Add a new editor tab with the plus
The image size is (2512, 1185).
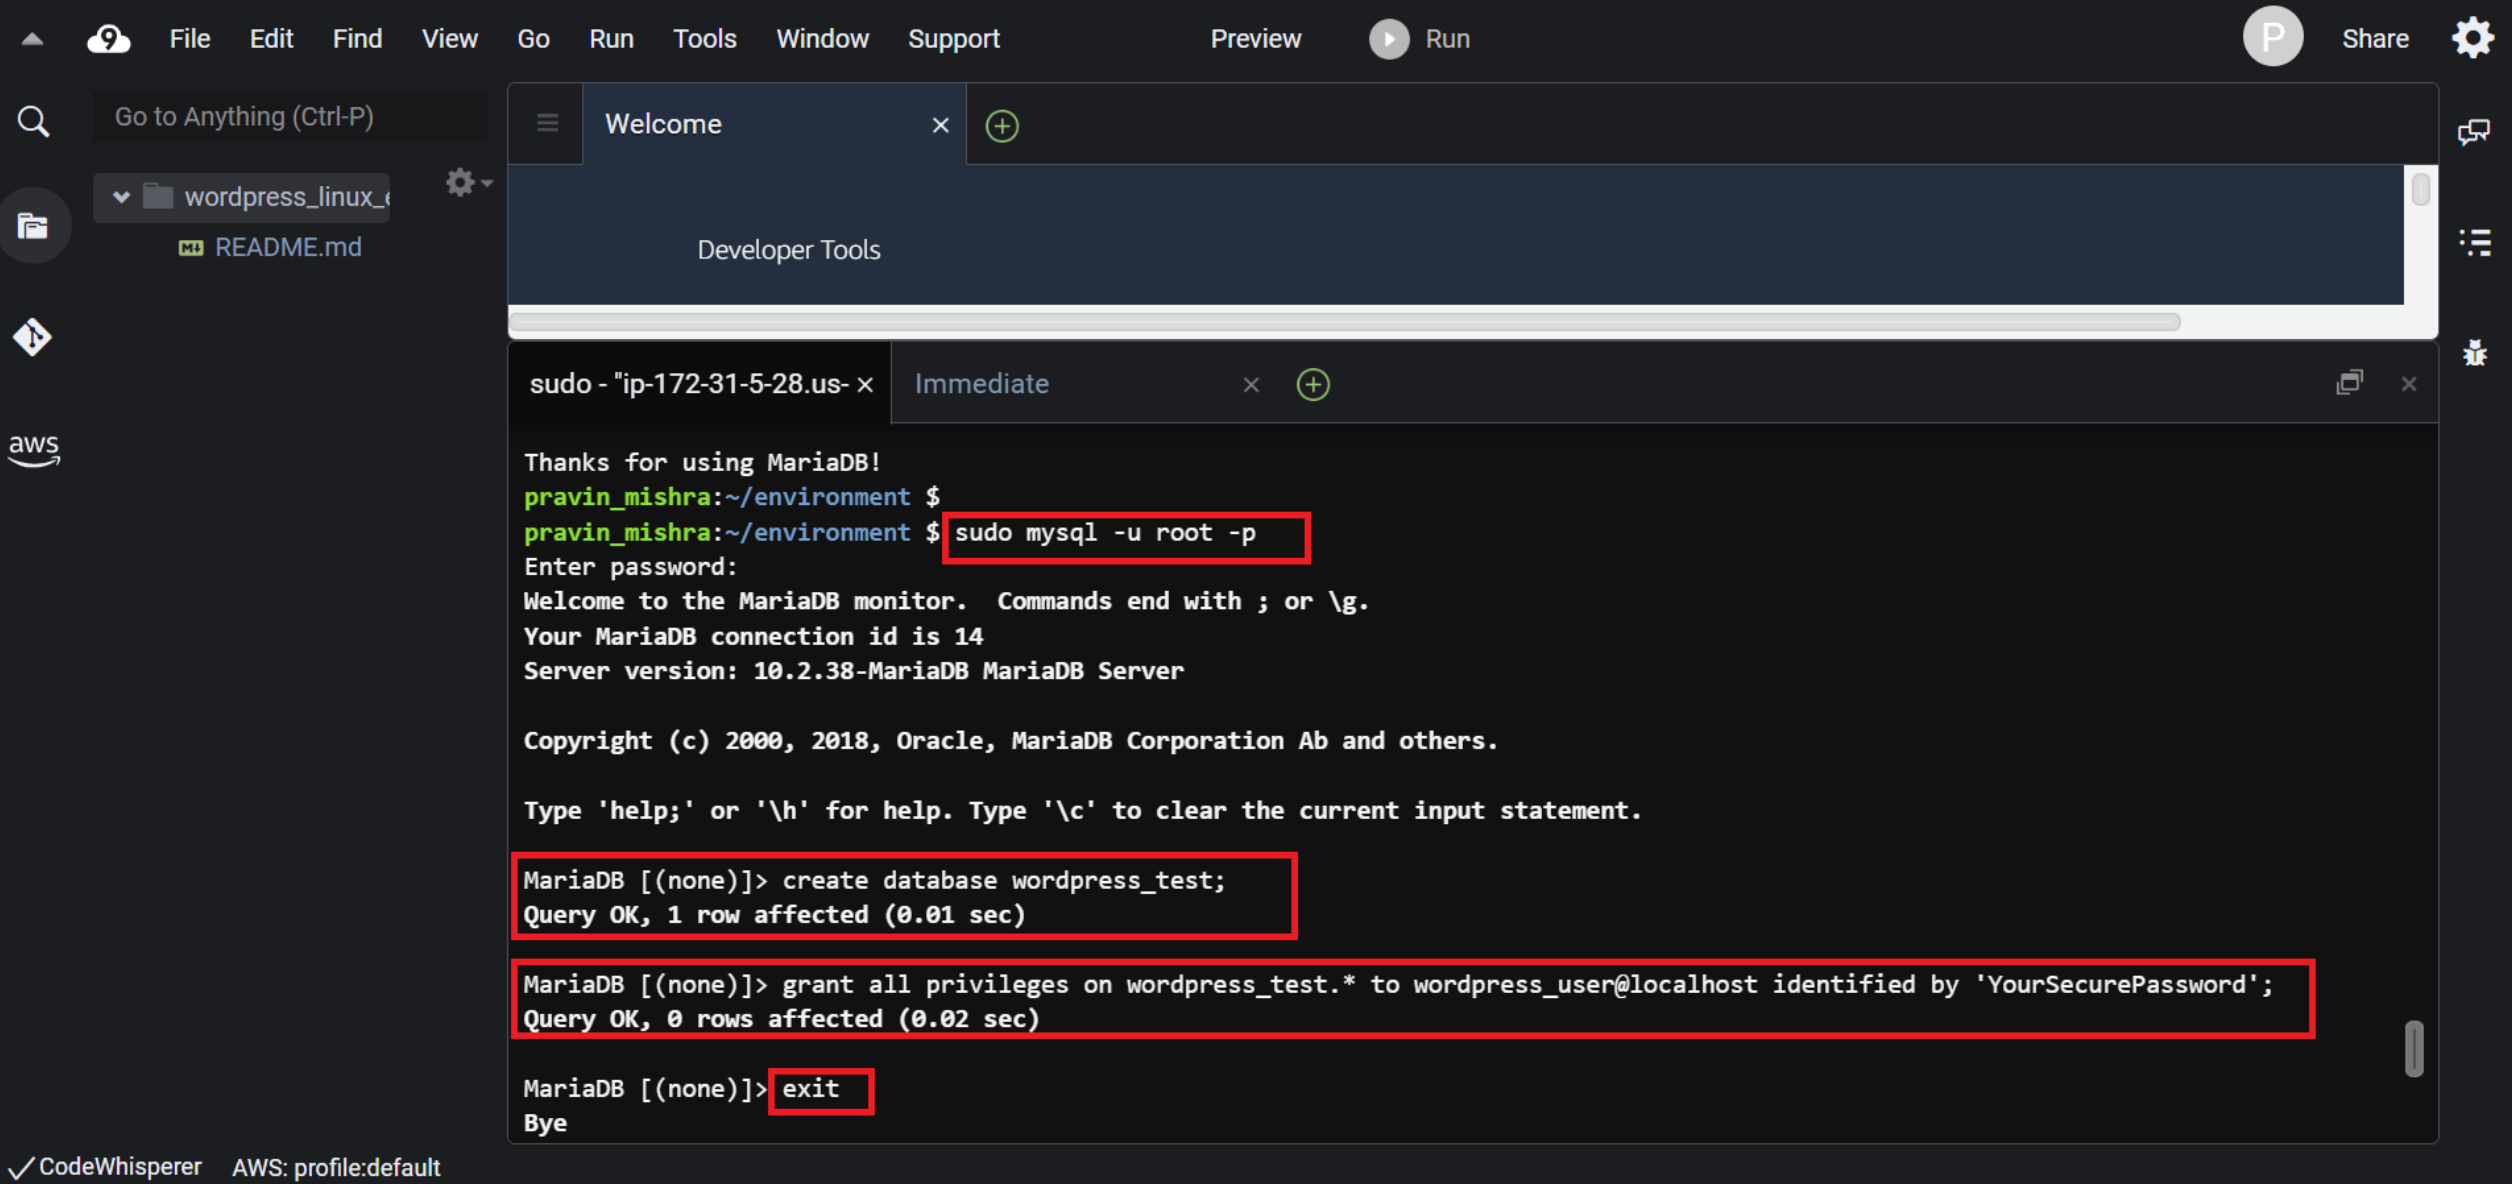click(1002, 126)
